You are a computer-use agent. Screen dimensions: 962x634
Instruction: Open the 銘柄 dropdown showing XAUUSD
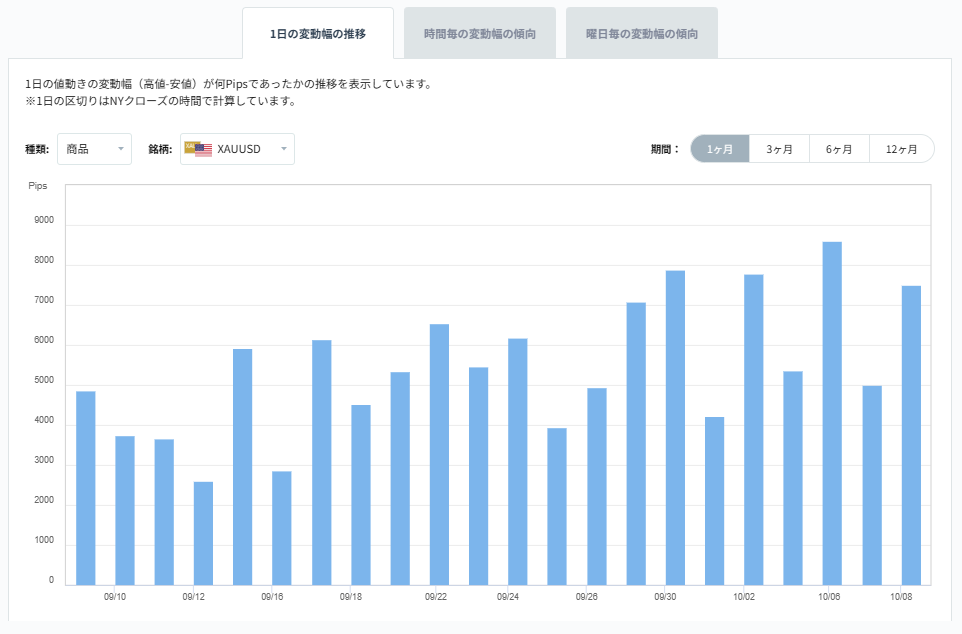237,149
